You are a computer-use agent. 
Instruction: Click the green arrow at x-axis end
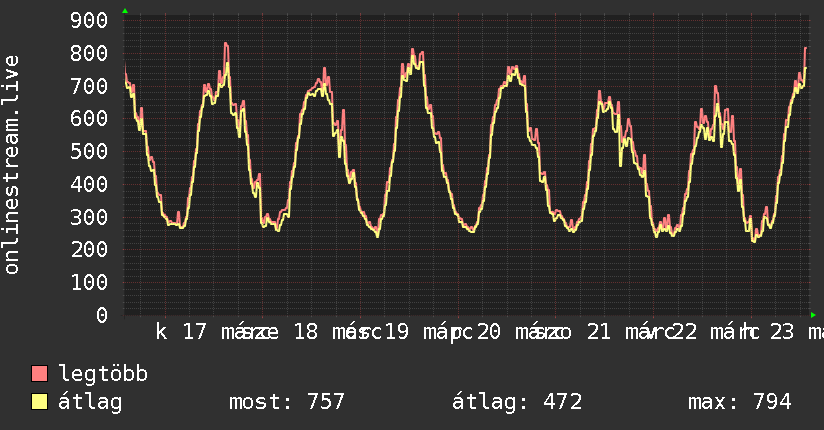point(813,315)
